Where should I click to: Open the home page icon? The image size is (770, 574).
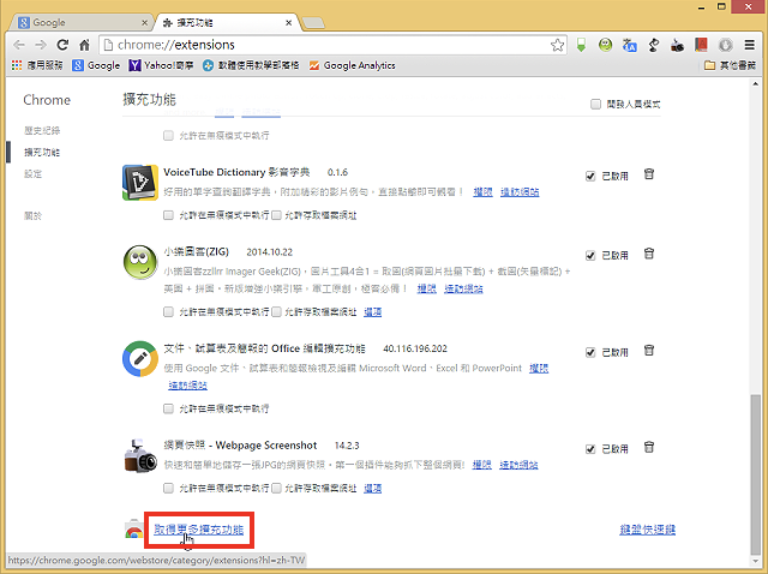(x=84, y=45)
